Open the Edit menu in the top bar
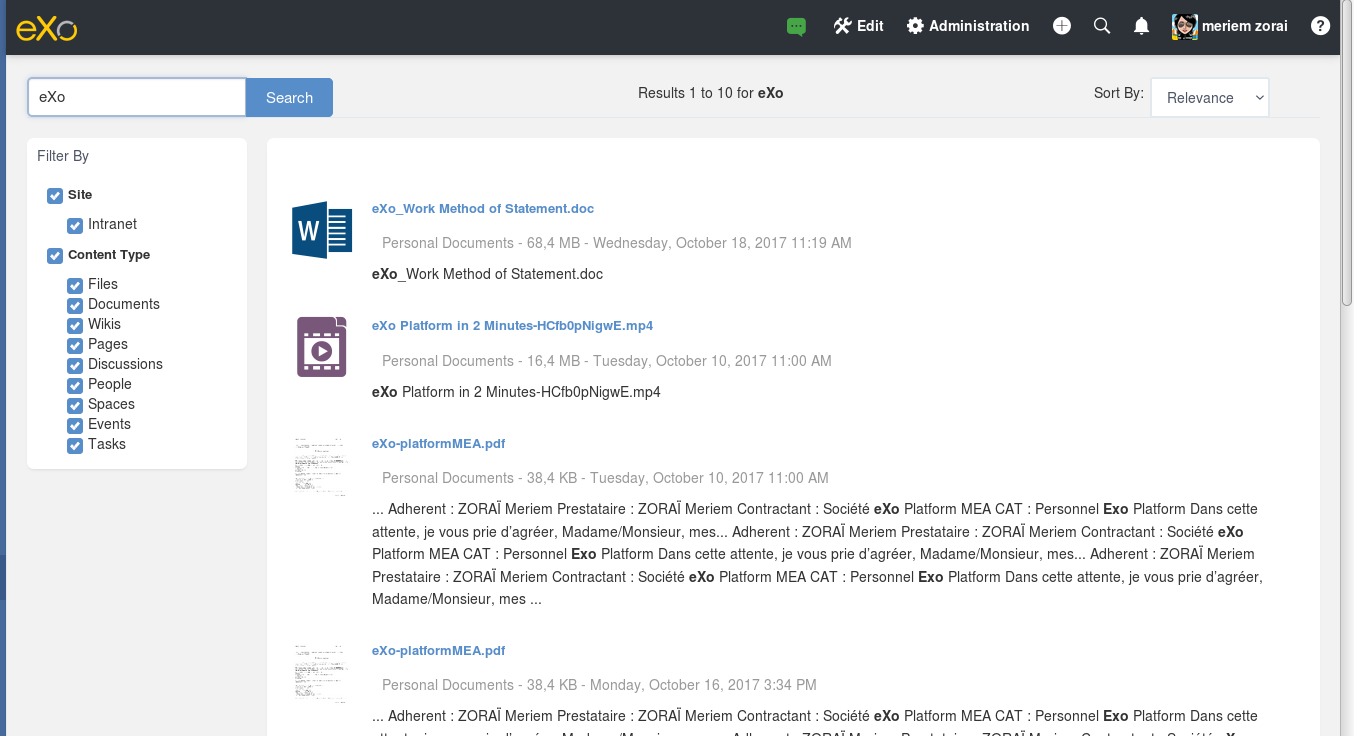Viewport: 1354px width, 736px height. pyautogui.click(x=859, y=26)
